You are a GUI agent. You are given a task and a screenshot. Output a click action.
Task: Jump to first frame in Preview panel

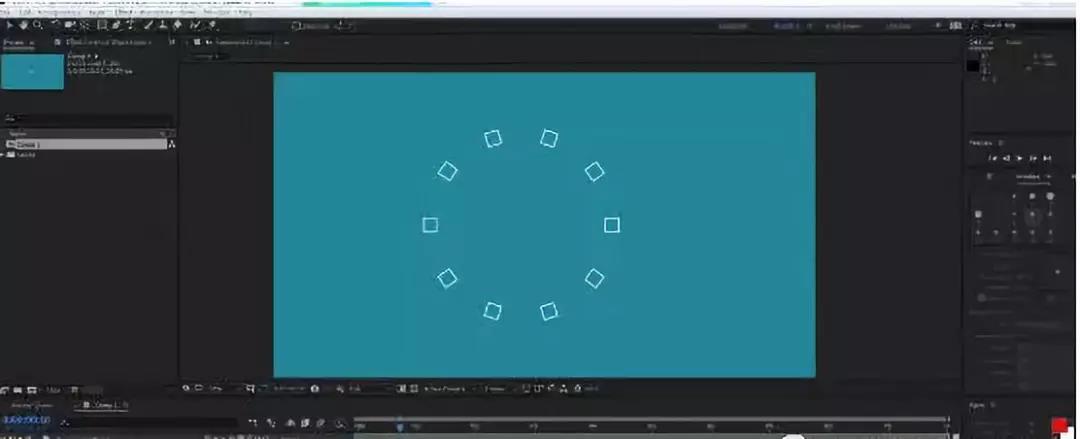coord(993,158)
